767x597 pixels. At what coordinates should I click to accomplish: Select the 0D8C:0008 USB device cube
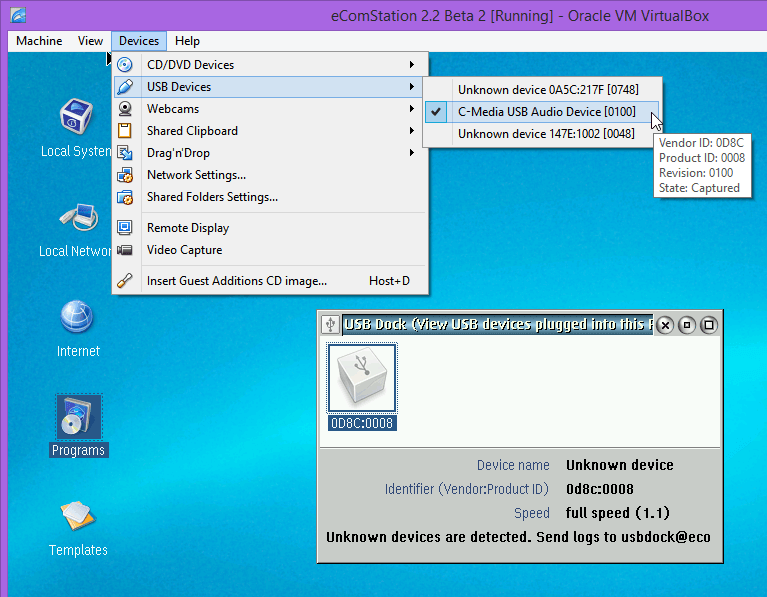(x=362, y=378)
